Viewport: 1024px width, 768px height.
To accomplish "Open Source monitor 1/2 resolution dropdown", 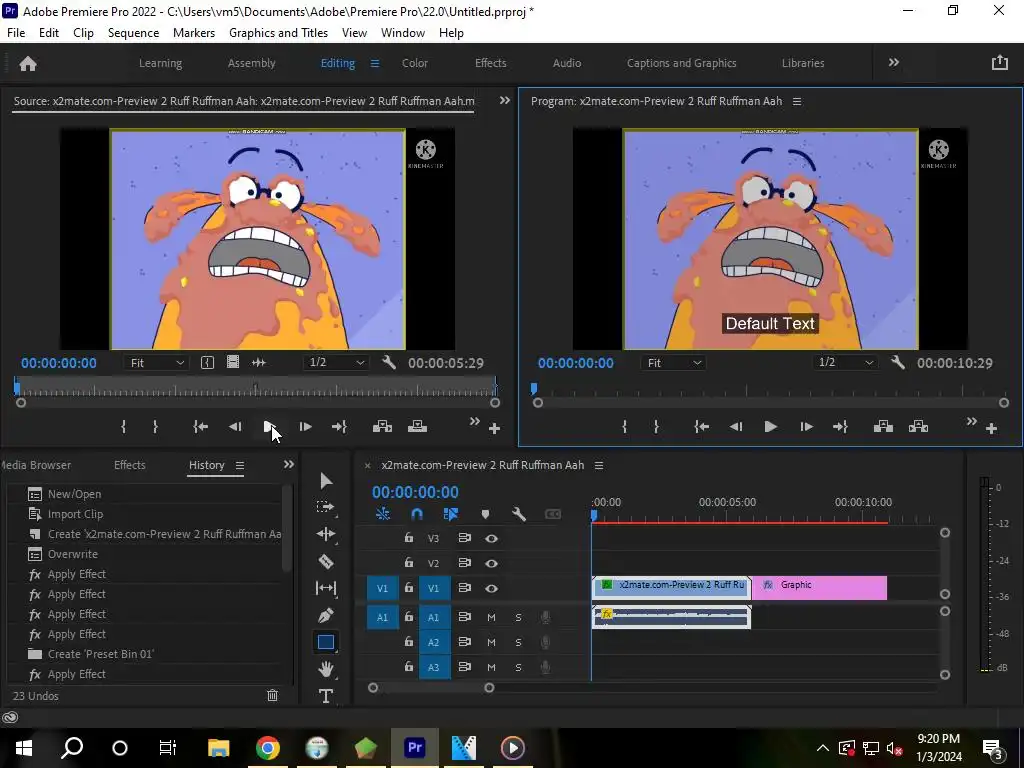I will pos(336,362).
